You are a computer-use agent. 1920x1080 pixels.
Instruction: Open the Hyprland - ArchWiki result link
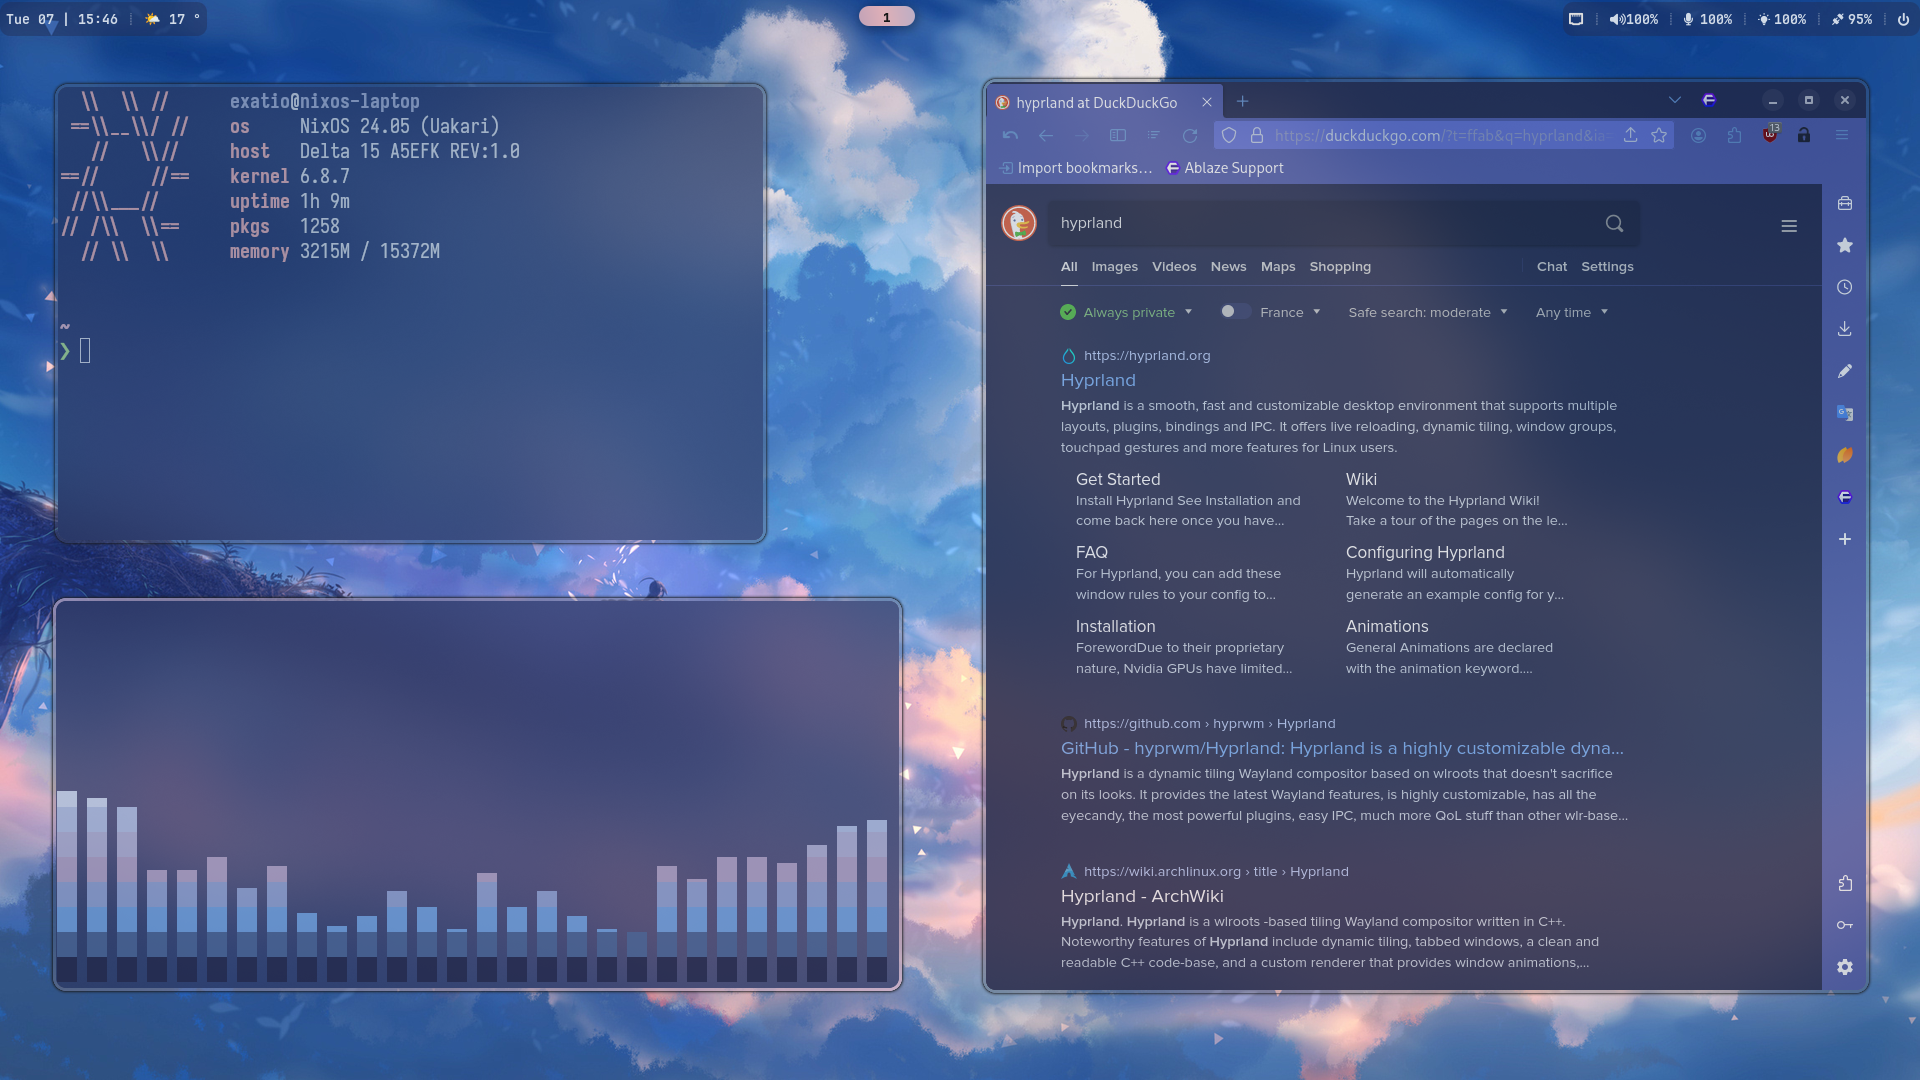1141,896
